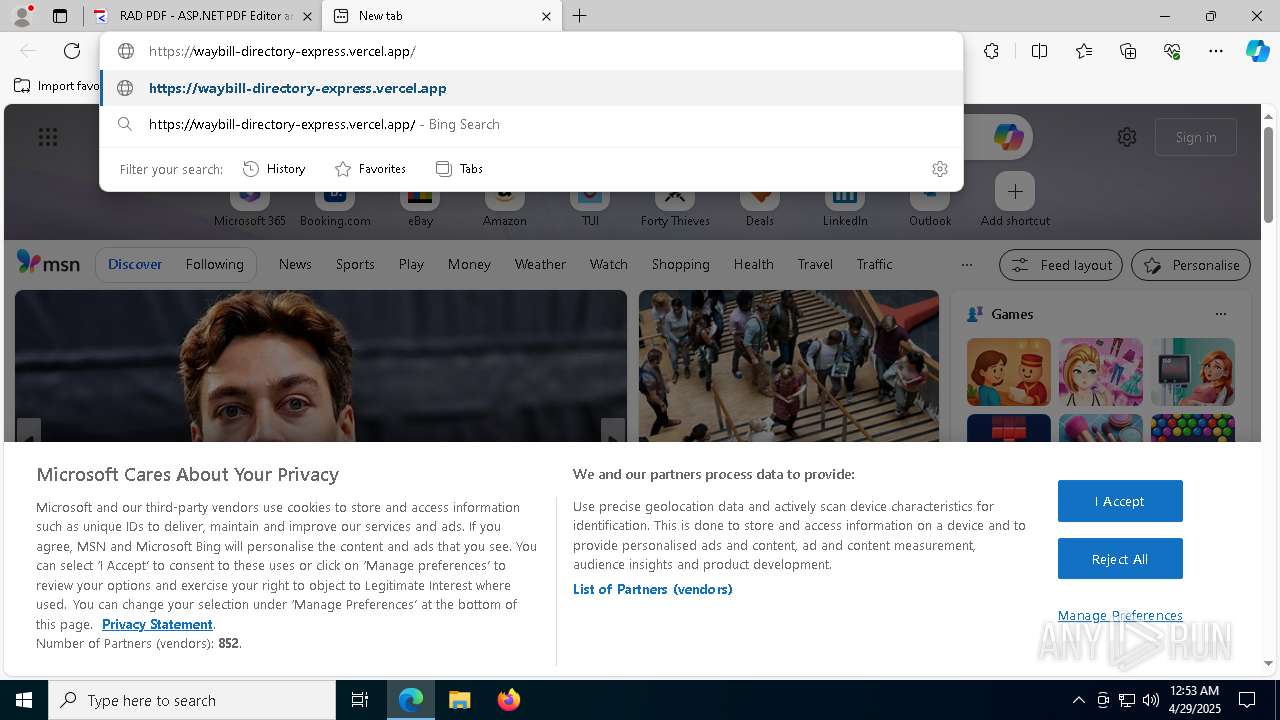Image resolution: width=1280 pixels, height=720 pixels.
Task: Open the Sports category
Action: click(355, 264)
